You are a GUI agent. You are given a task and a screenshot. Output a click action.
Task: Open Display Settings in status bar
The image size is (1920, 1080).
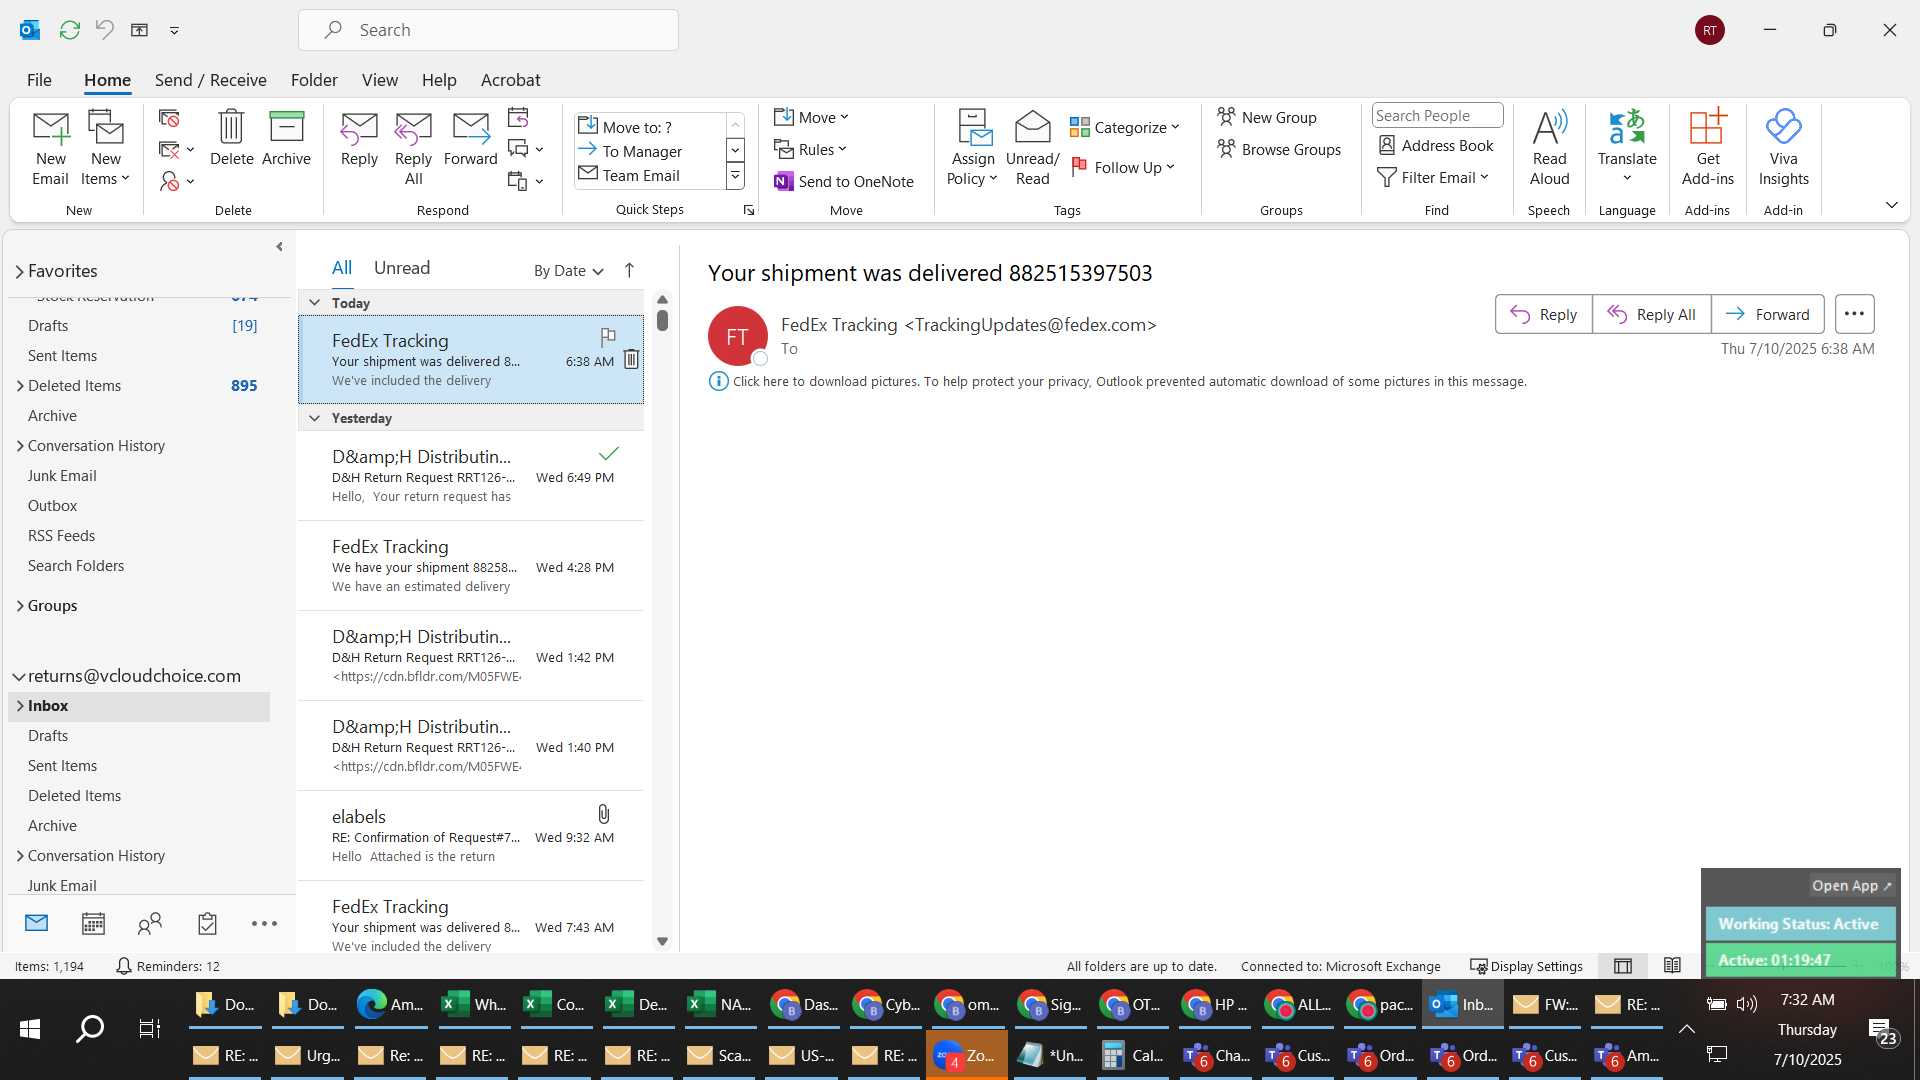(x=1526, y=966)
